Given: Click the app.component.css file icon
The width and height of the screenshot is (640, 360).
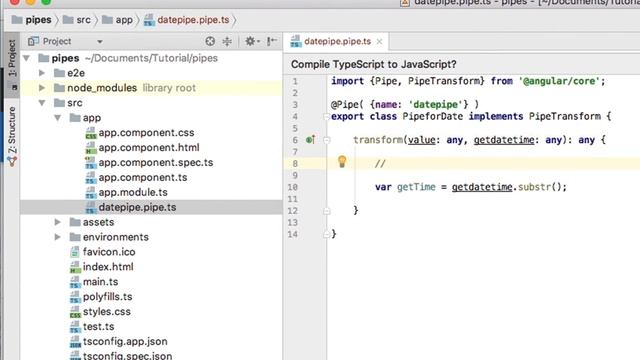Looking at the screenshot, I should coord(91,133).
